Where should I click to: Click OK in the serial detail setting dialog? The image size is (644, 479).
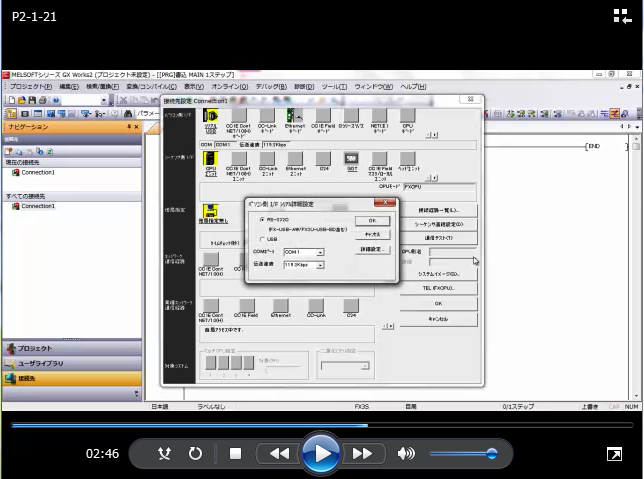coord(373,221)
